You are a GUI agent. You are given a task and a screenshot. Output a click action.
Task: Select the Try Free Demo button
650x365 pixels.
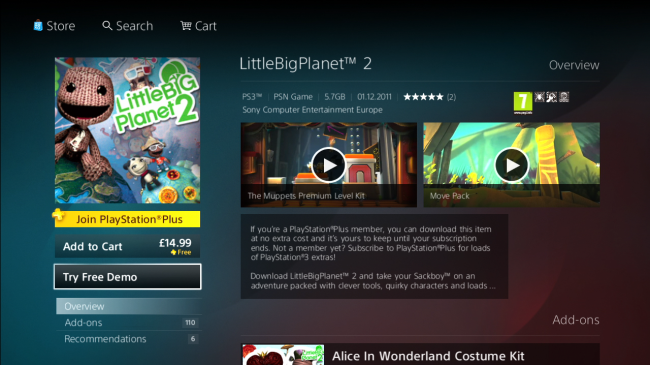(x=127, y=277)
